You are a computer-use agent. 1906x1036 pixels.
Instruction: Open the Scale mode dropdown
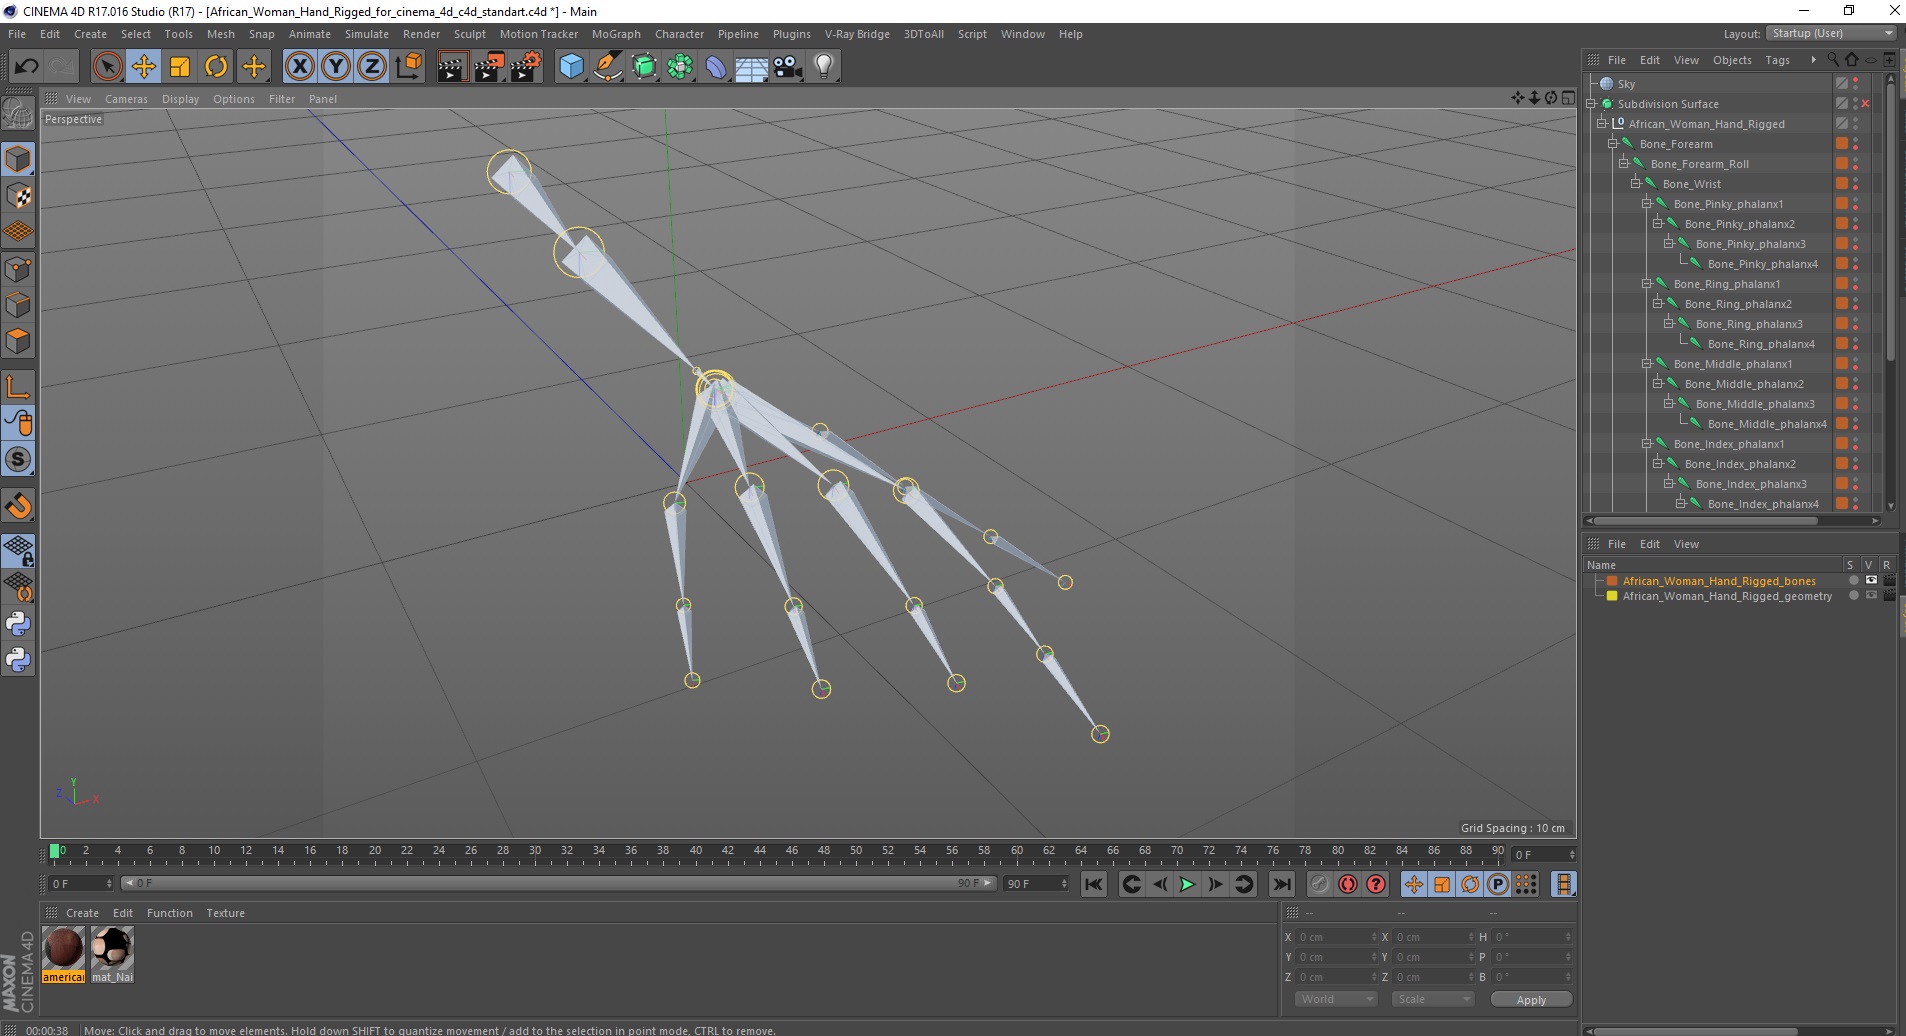pyautogui.click(x=1433, y=999)
